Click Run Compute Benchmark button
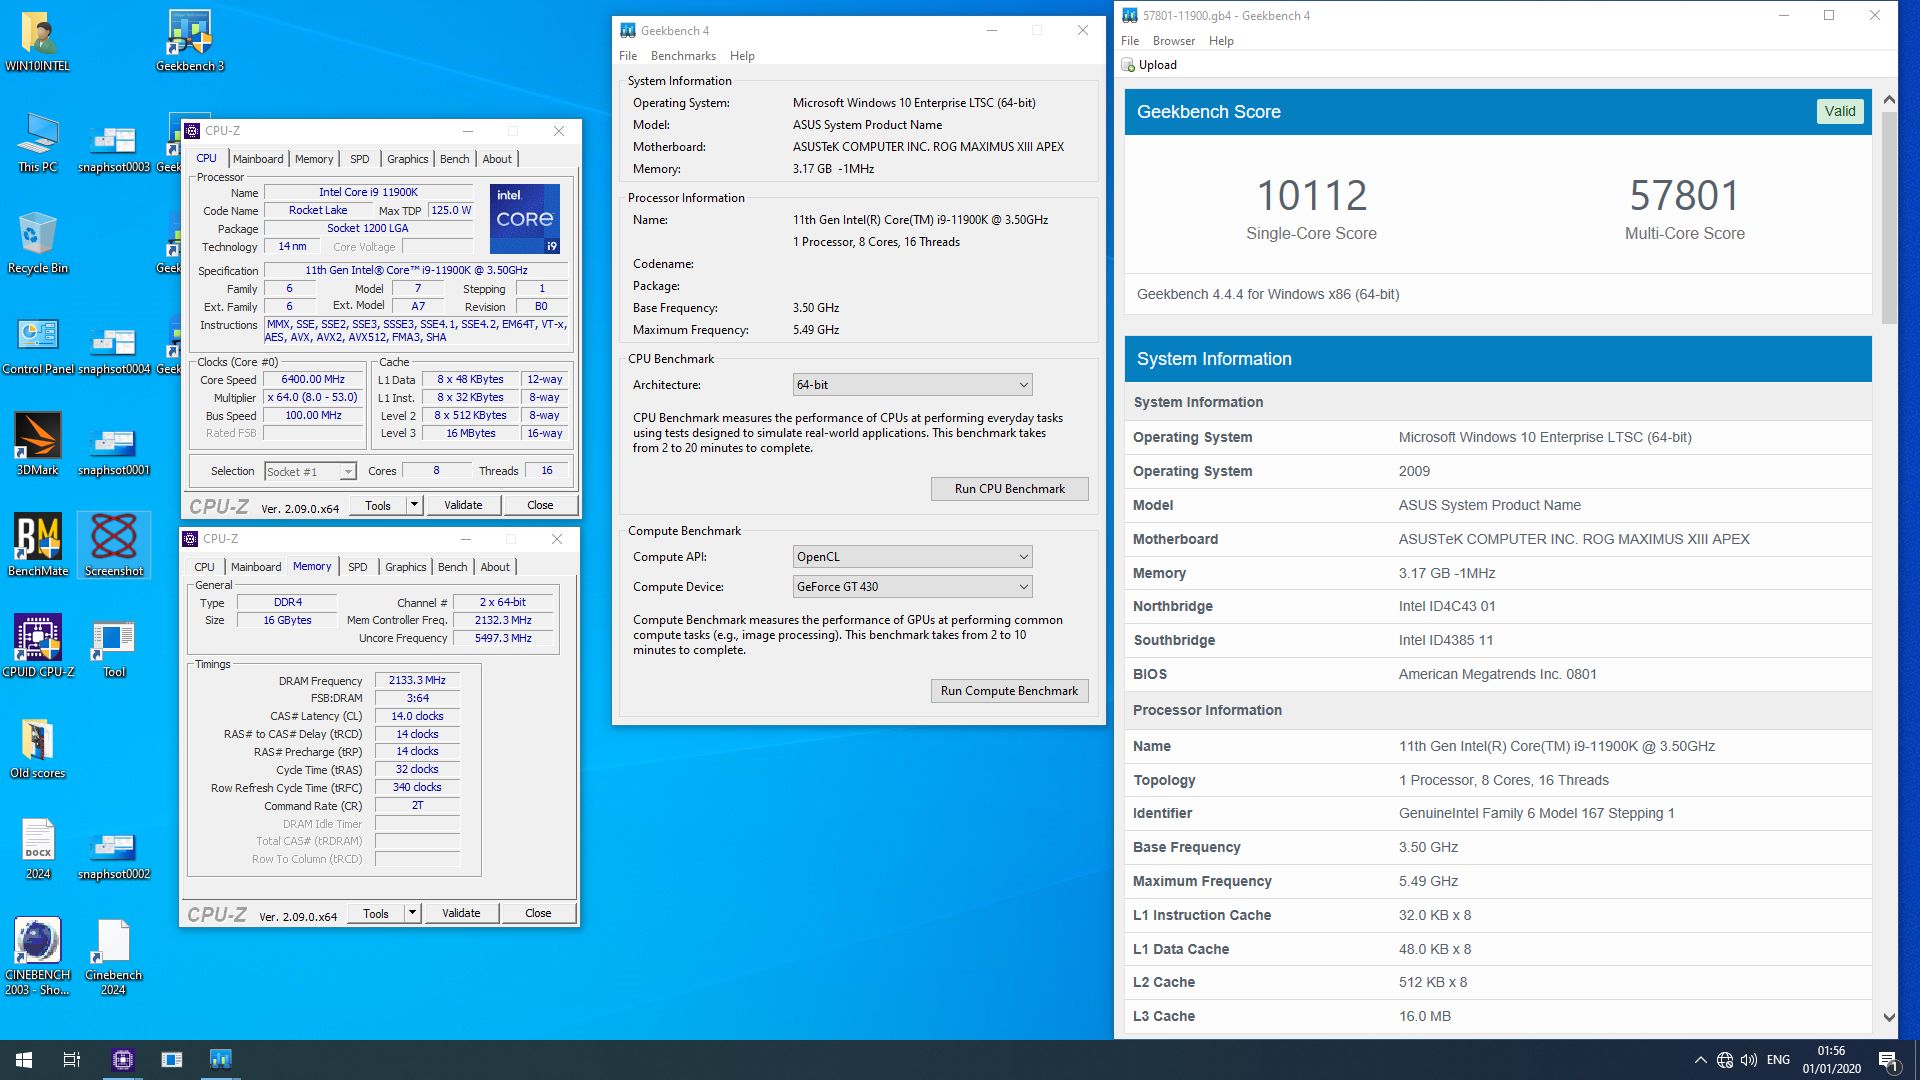The image size is (1920, 1080). [1009, 691]
